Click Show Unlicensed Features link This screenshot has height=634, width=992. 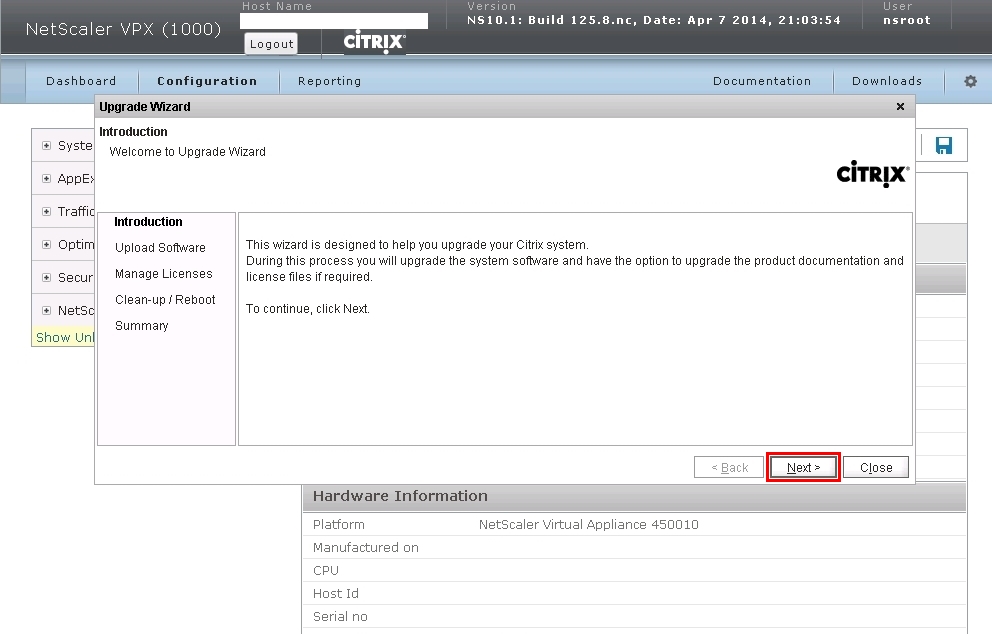(65, 337)
